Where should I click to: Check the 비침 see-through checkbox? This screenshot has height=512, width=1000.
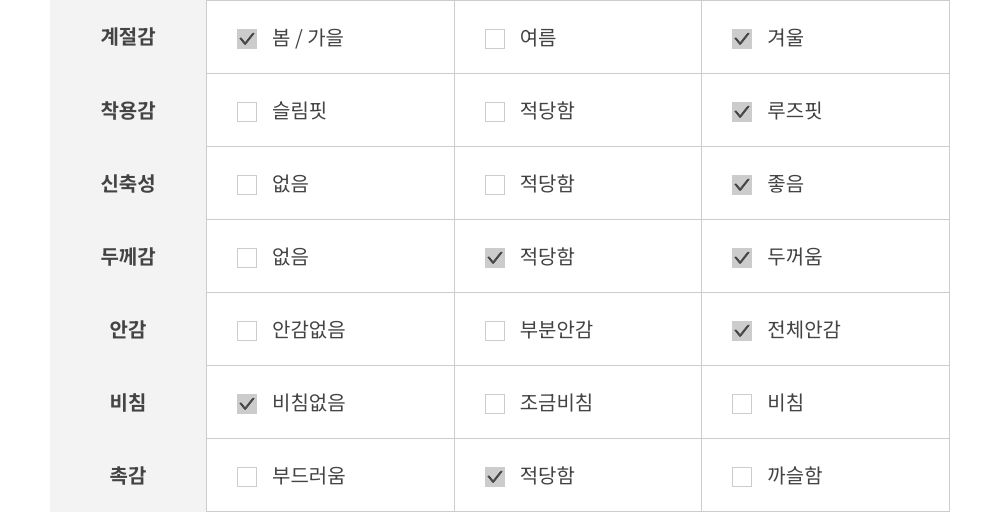[x=742, y=404]
